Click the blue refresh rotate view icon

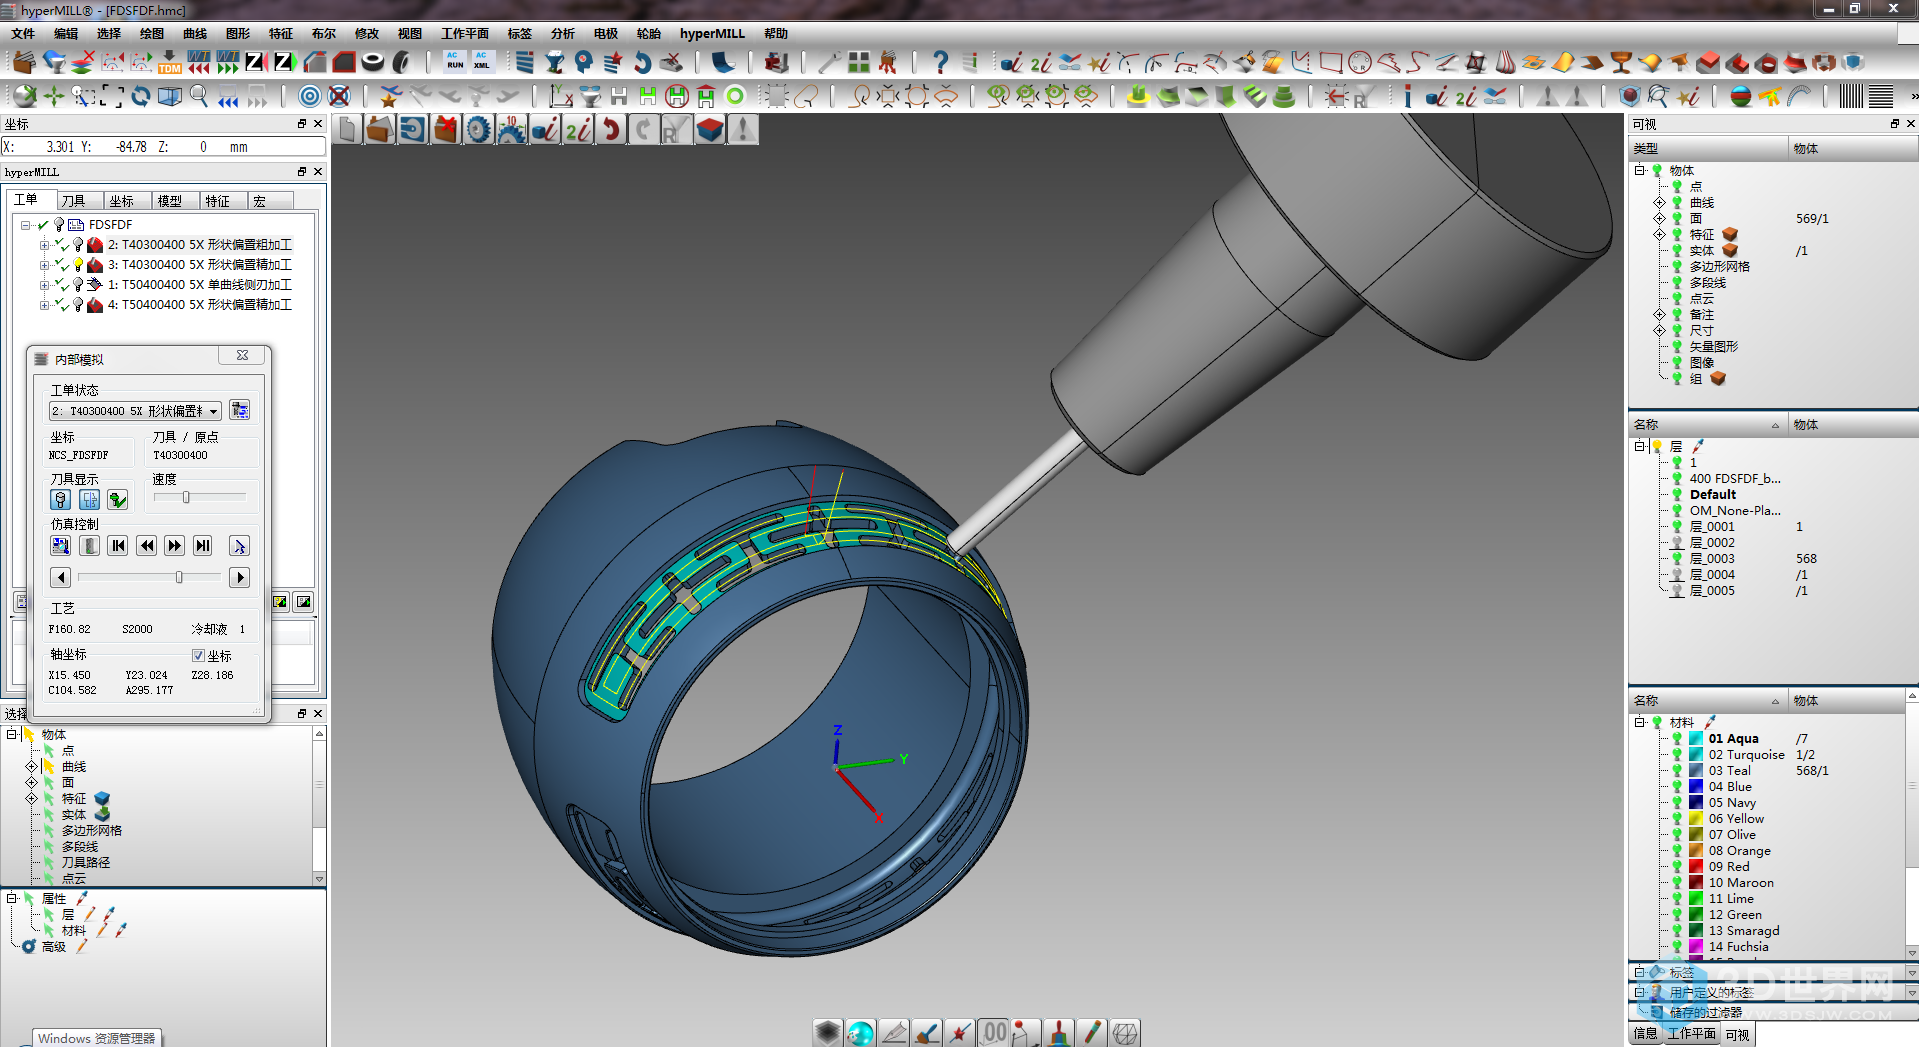tap(141, 96)
